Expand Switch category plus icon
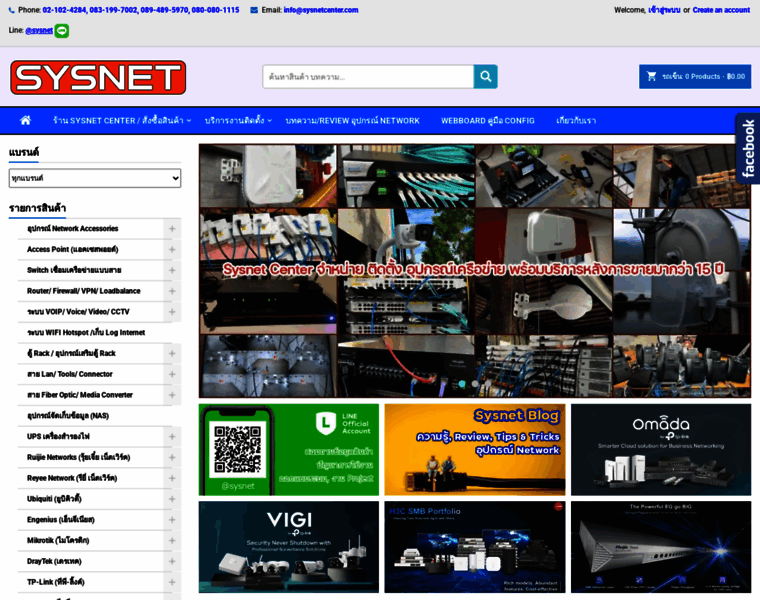760x600 pixels. coord(172,270)
